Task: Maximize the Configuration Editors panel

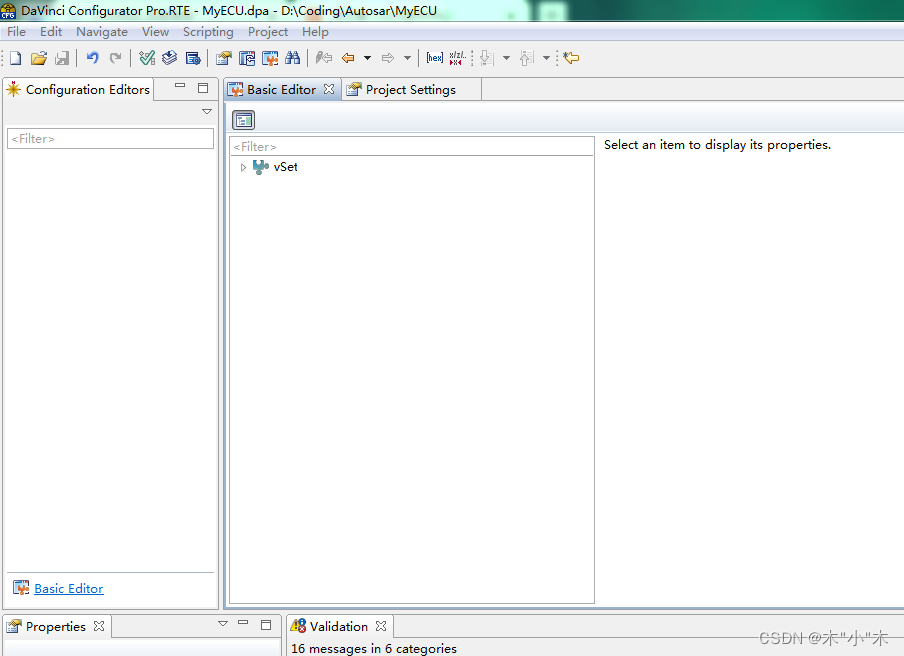Action: pyautogui.click(x=203, y=88)
